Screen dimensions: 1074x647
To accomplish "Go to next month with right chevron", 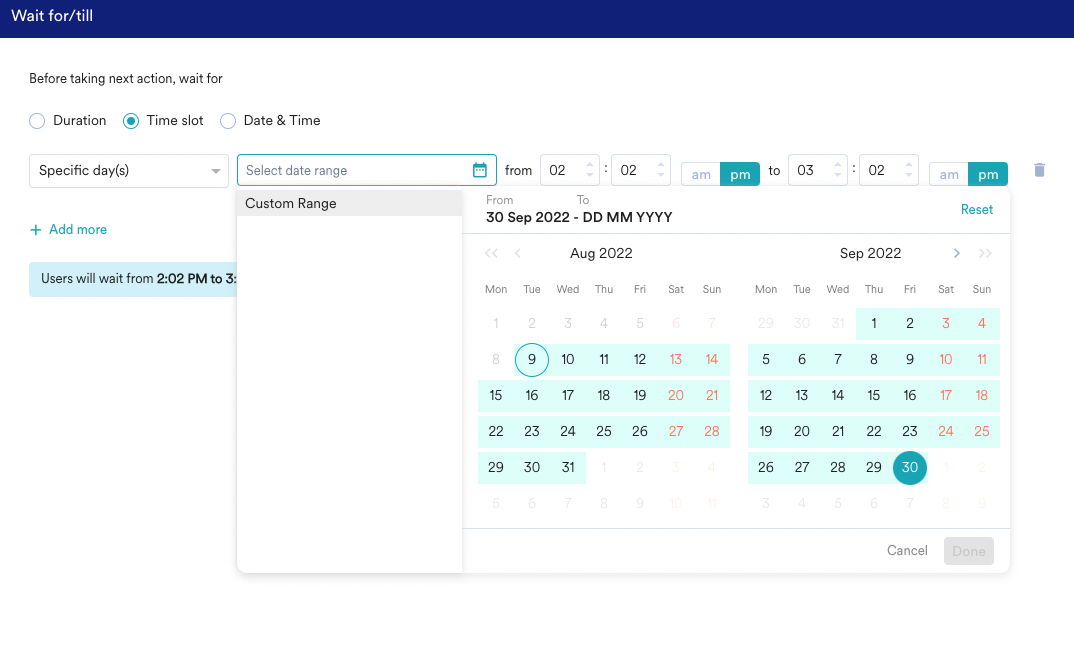I will 957,254.
